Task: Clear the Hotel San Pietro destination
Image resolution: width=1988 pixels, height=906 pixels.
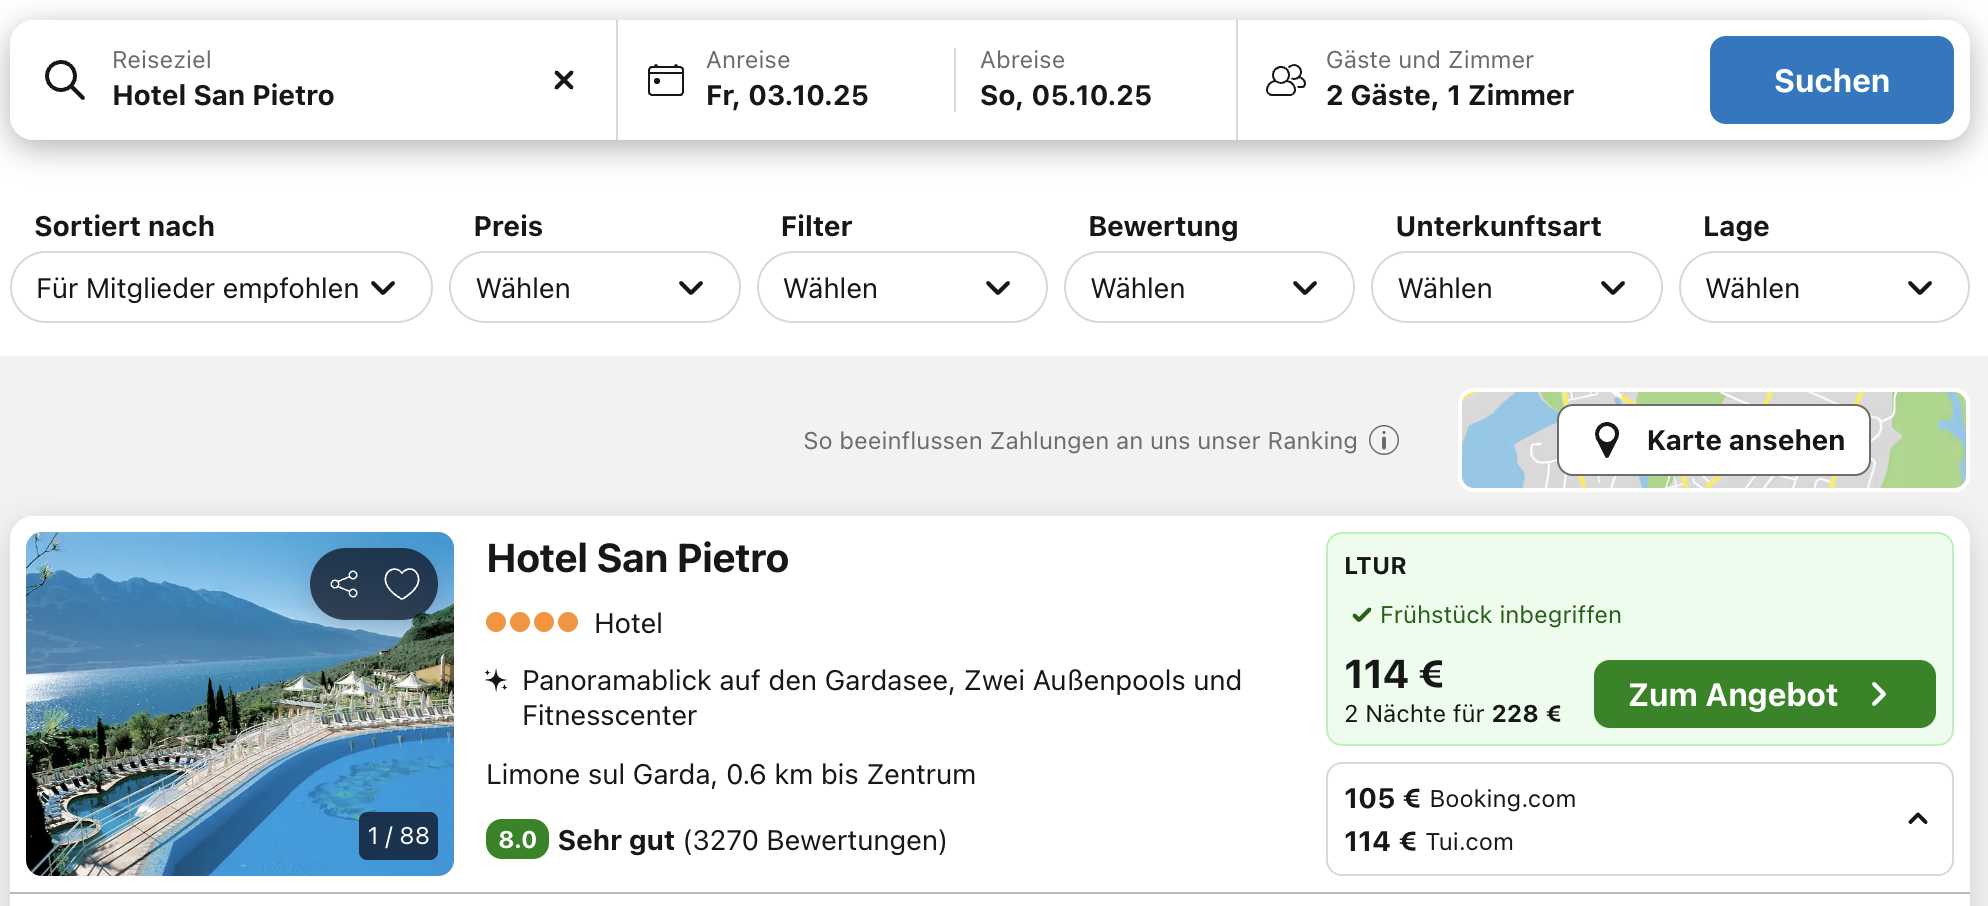Action: [564, 80]
